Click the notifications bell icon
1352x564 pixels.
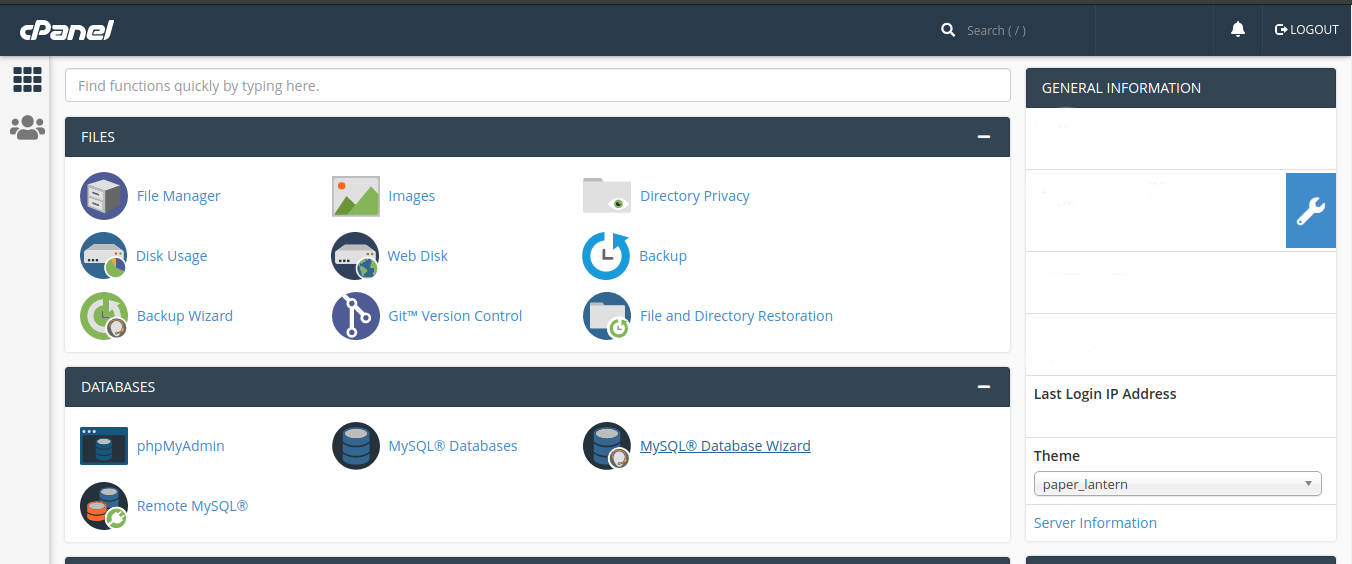(1238, 30)
